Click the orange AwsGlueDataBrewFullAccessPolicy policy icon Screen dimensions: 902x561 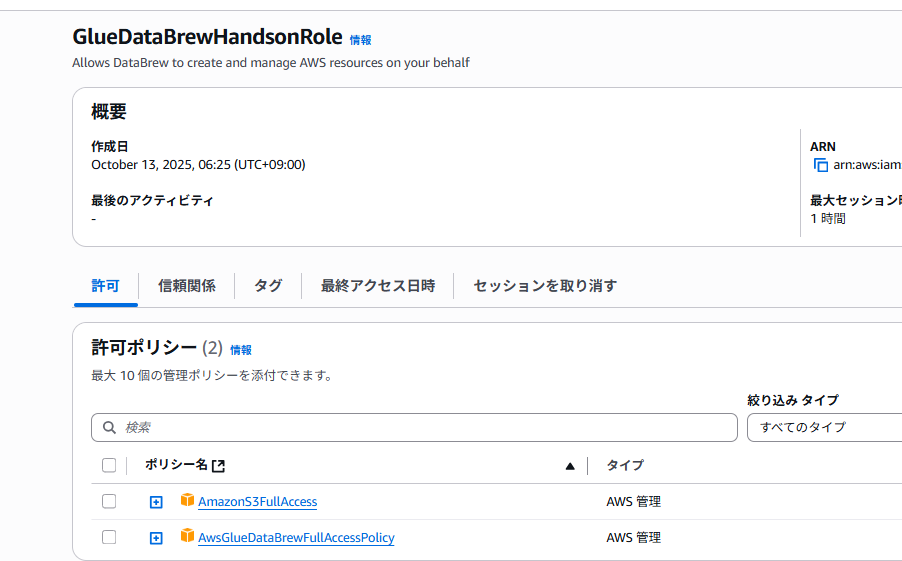pyautogui.click(x=187, y=536)
